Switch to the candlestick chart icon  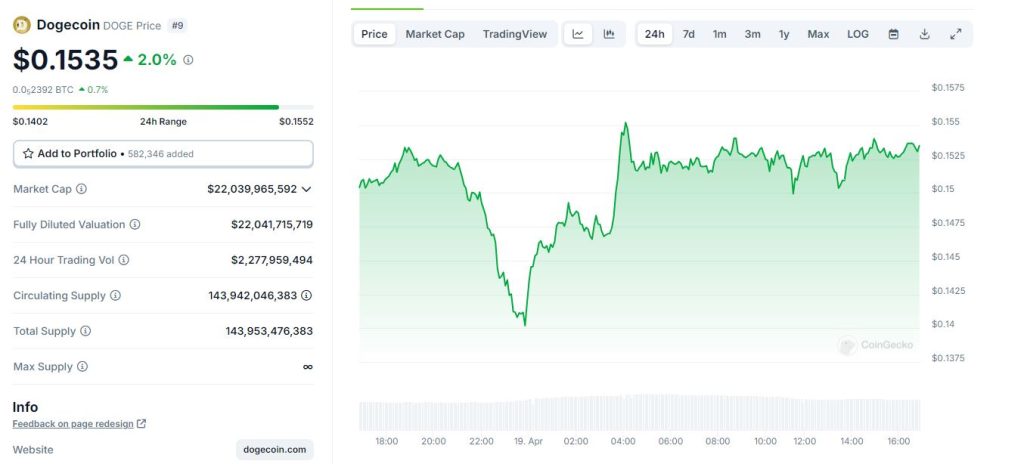[608, 34]
